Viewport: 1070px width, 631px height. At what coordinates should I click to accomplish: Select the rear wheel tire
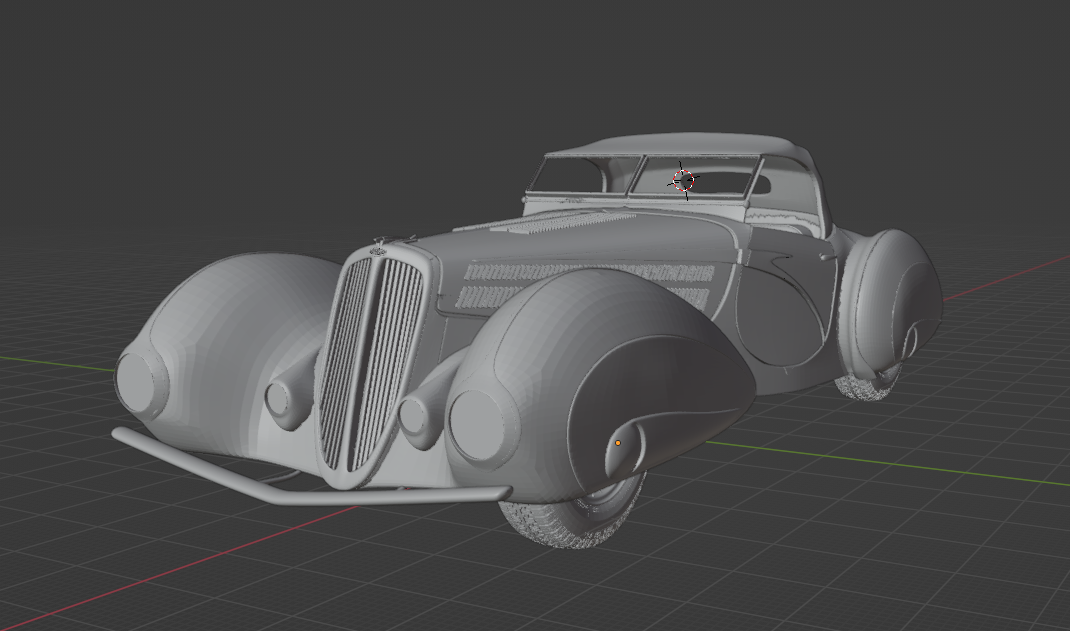(869, 383)
